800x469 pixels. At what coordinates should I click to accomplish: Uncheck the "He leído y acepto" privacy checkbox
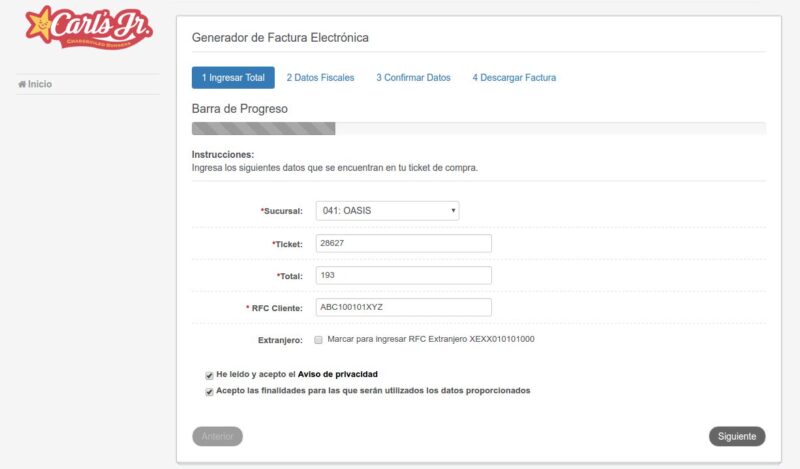click(209, 375)
